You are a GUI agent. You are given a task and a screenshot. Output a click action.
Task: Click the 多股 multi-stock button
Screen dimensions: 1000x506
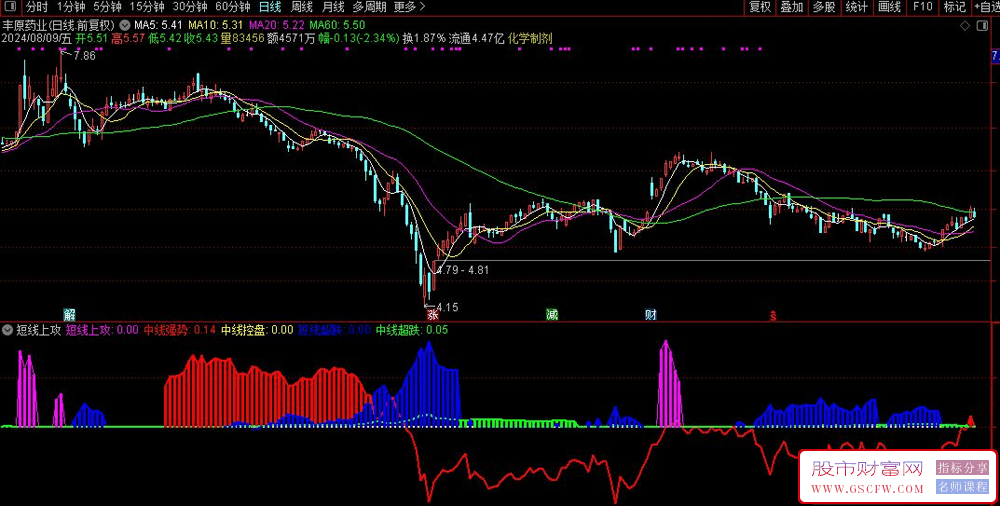click(x=824, y=7)
